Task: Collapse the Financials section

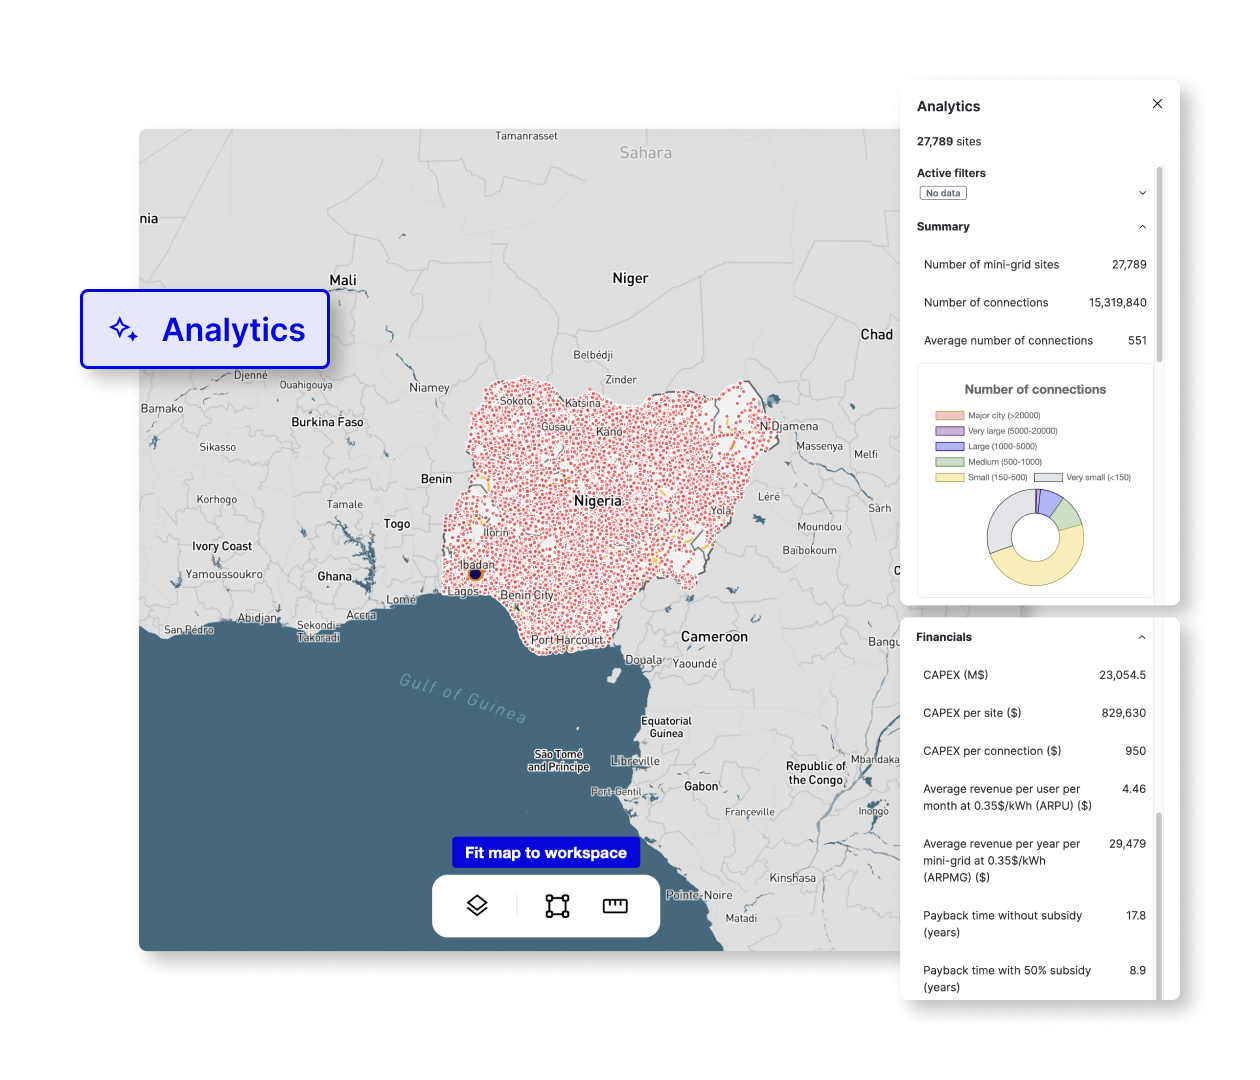Action: click(x=1142, y=637)
